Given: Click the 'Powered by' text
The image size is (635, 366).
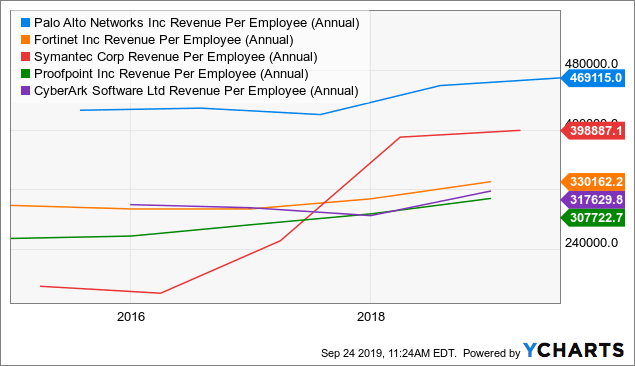Looking at the screenshot, I should click(491, 353).
